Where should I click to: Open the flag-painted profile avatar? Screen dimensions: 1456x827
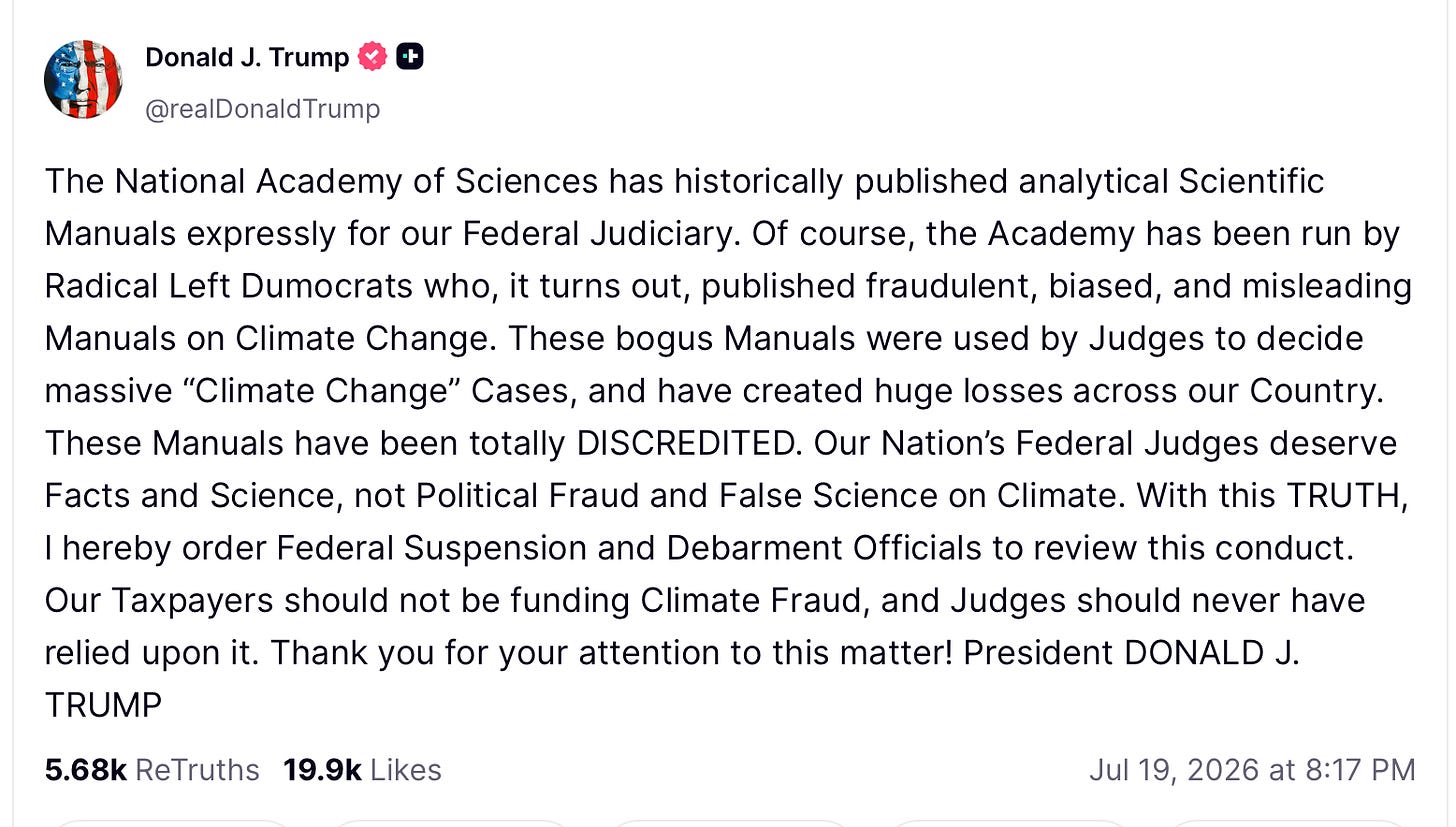pos(84,80)
